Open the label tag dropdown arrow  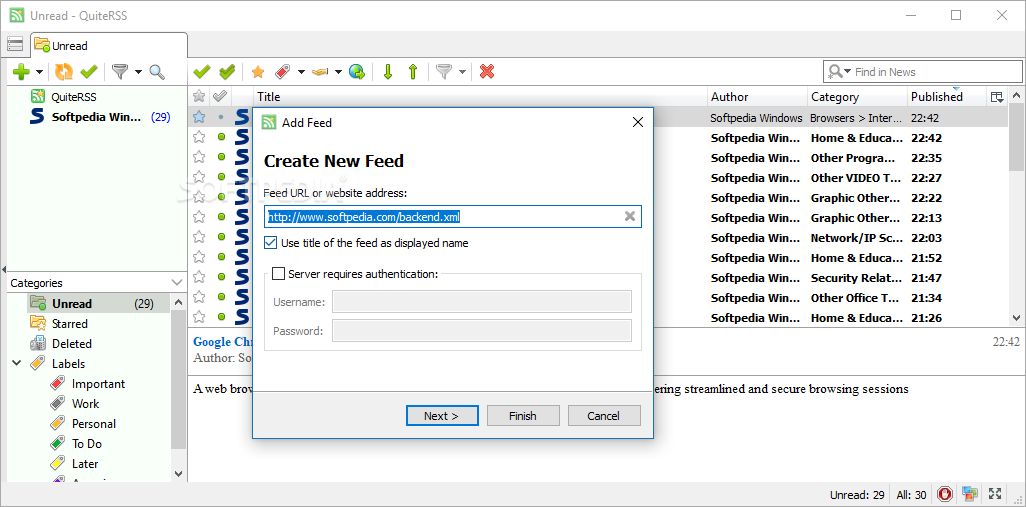(301, 73)
